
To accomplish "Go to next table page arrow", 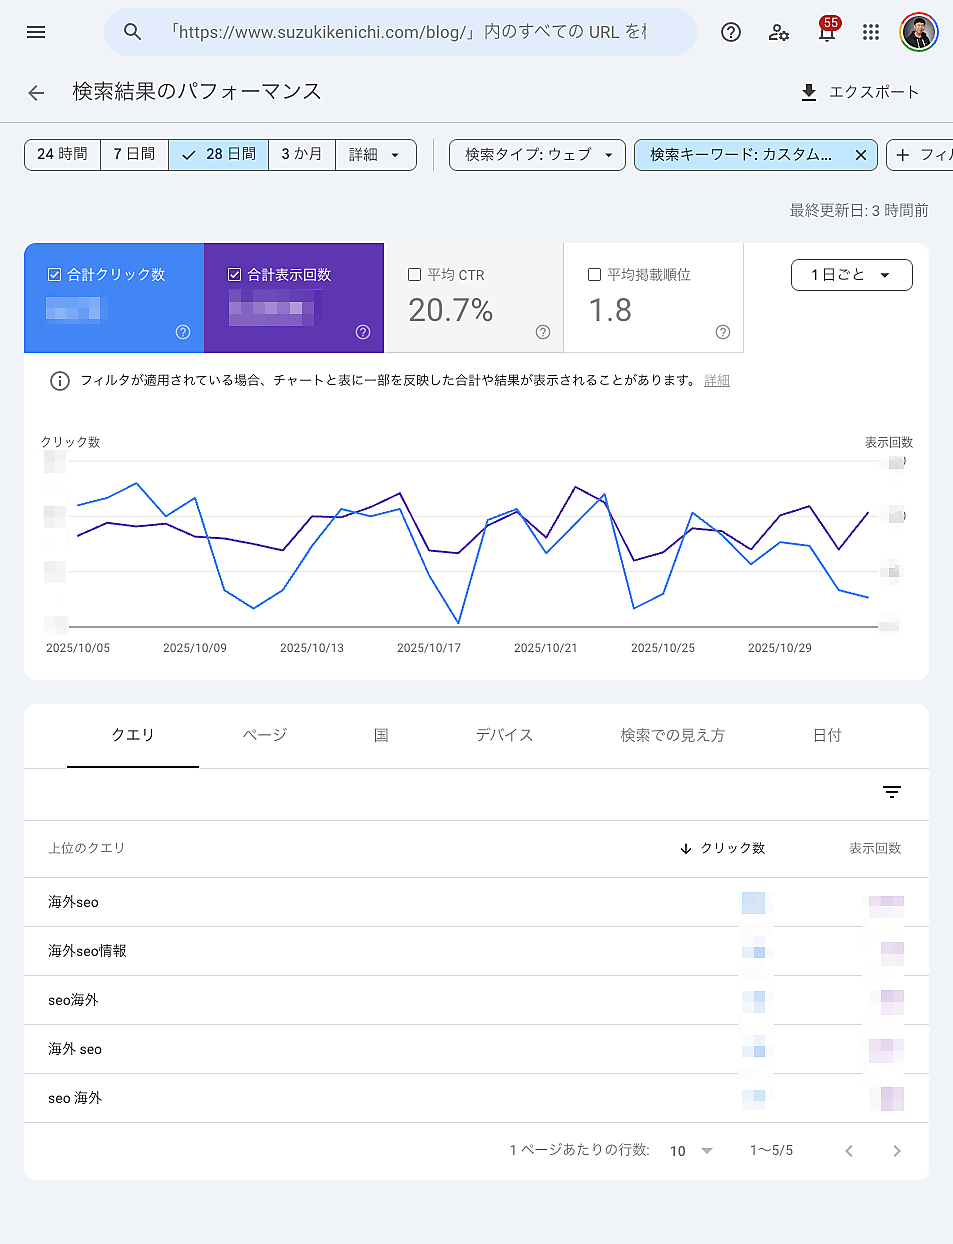I will click(x=897, y=1151).
